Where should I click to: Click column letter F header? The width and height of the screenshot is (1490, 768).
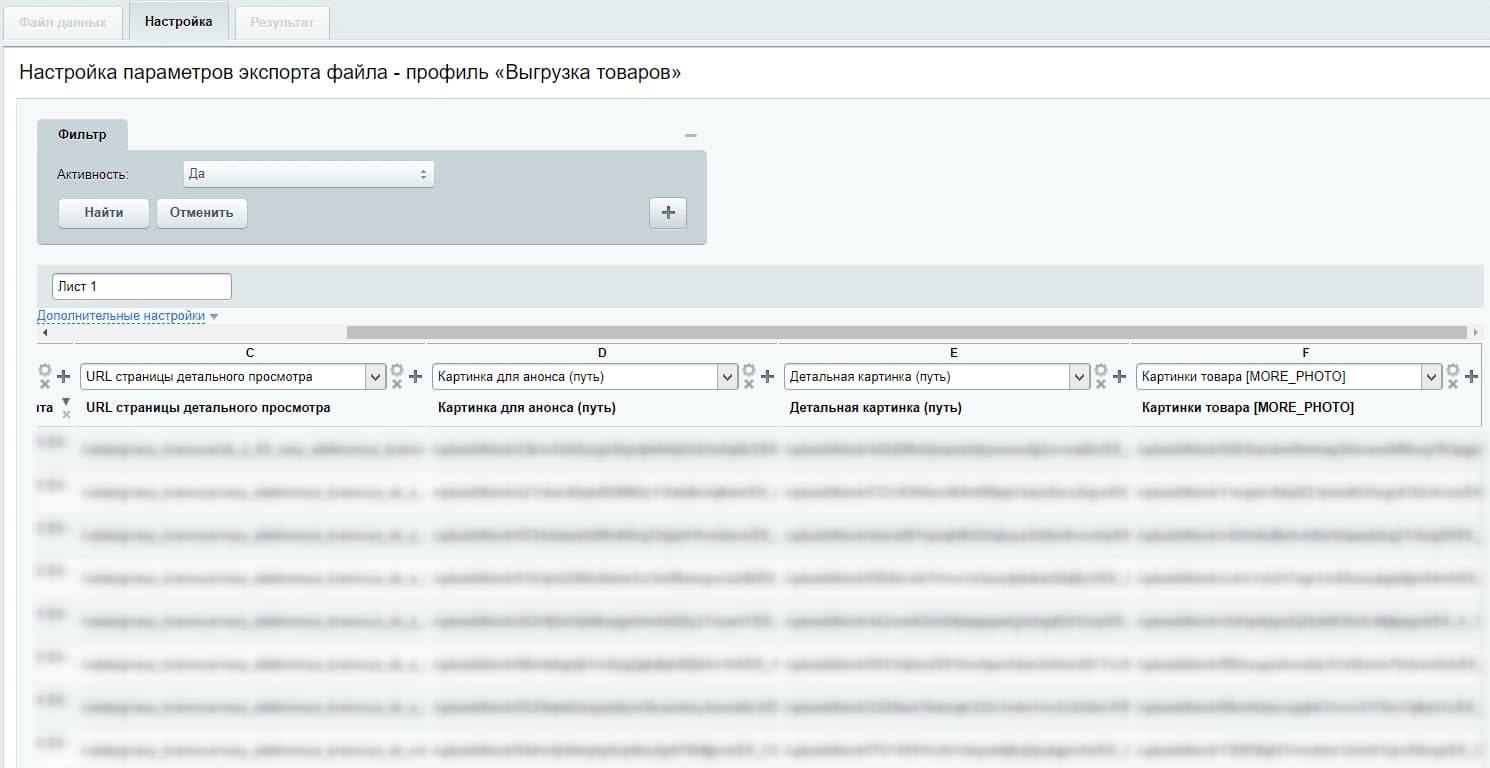click(1306, 353)
